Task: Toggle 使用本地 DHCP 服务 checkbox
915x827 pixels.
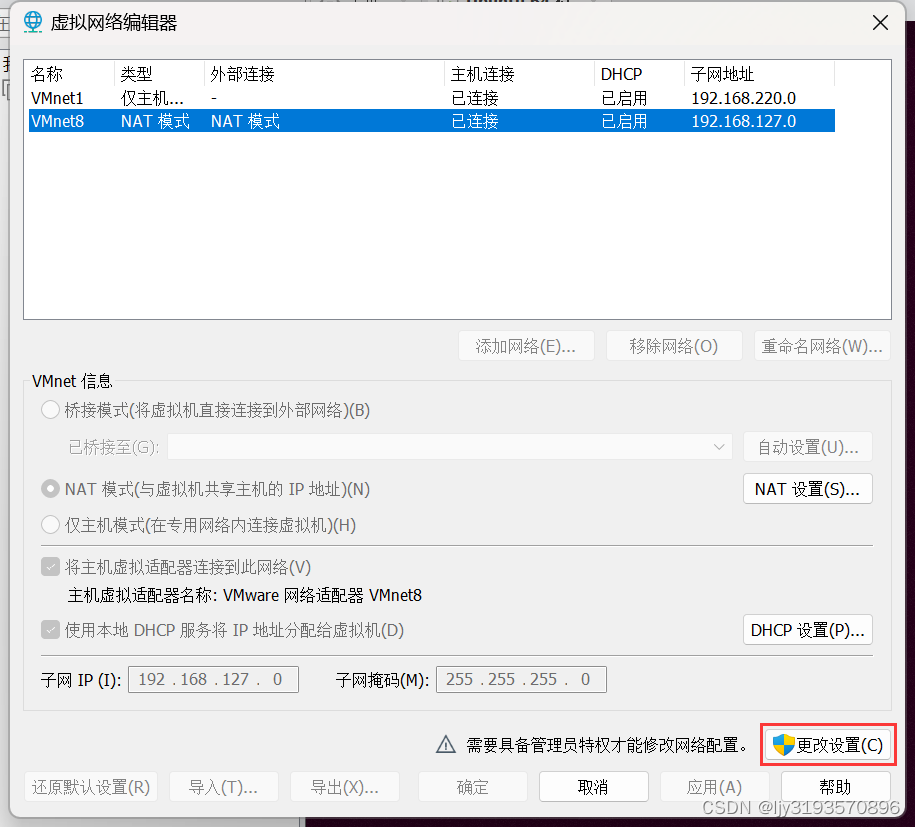Action: tap(50, 630)
